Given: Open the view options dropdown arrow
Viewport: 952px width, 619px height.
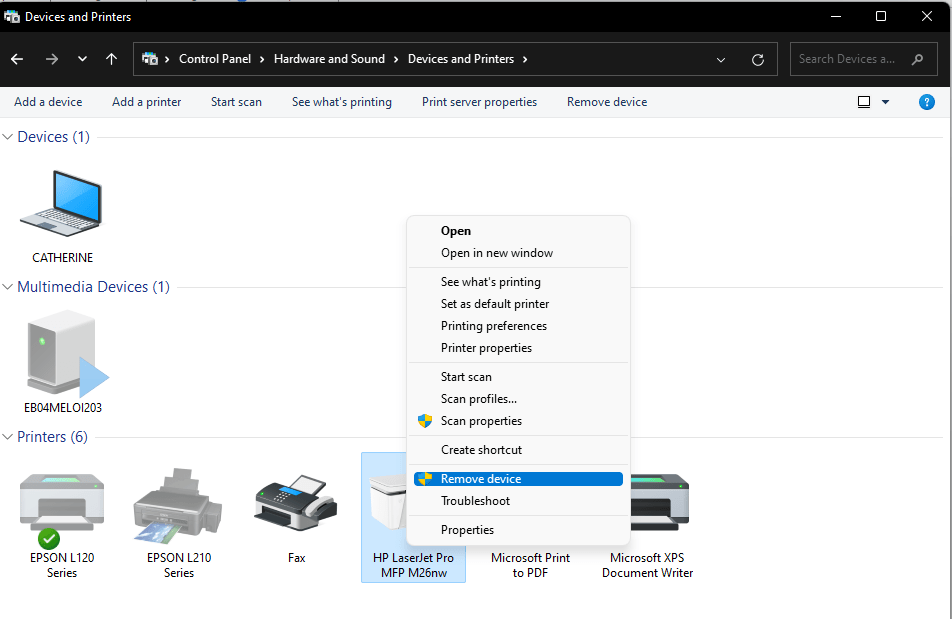Looking at the screenshot, I should 885,102.
